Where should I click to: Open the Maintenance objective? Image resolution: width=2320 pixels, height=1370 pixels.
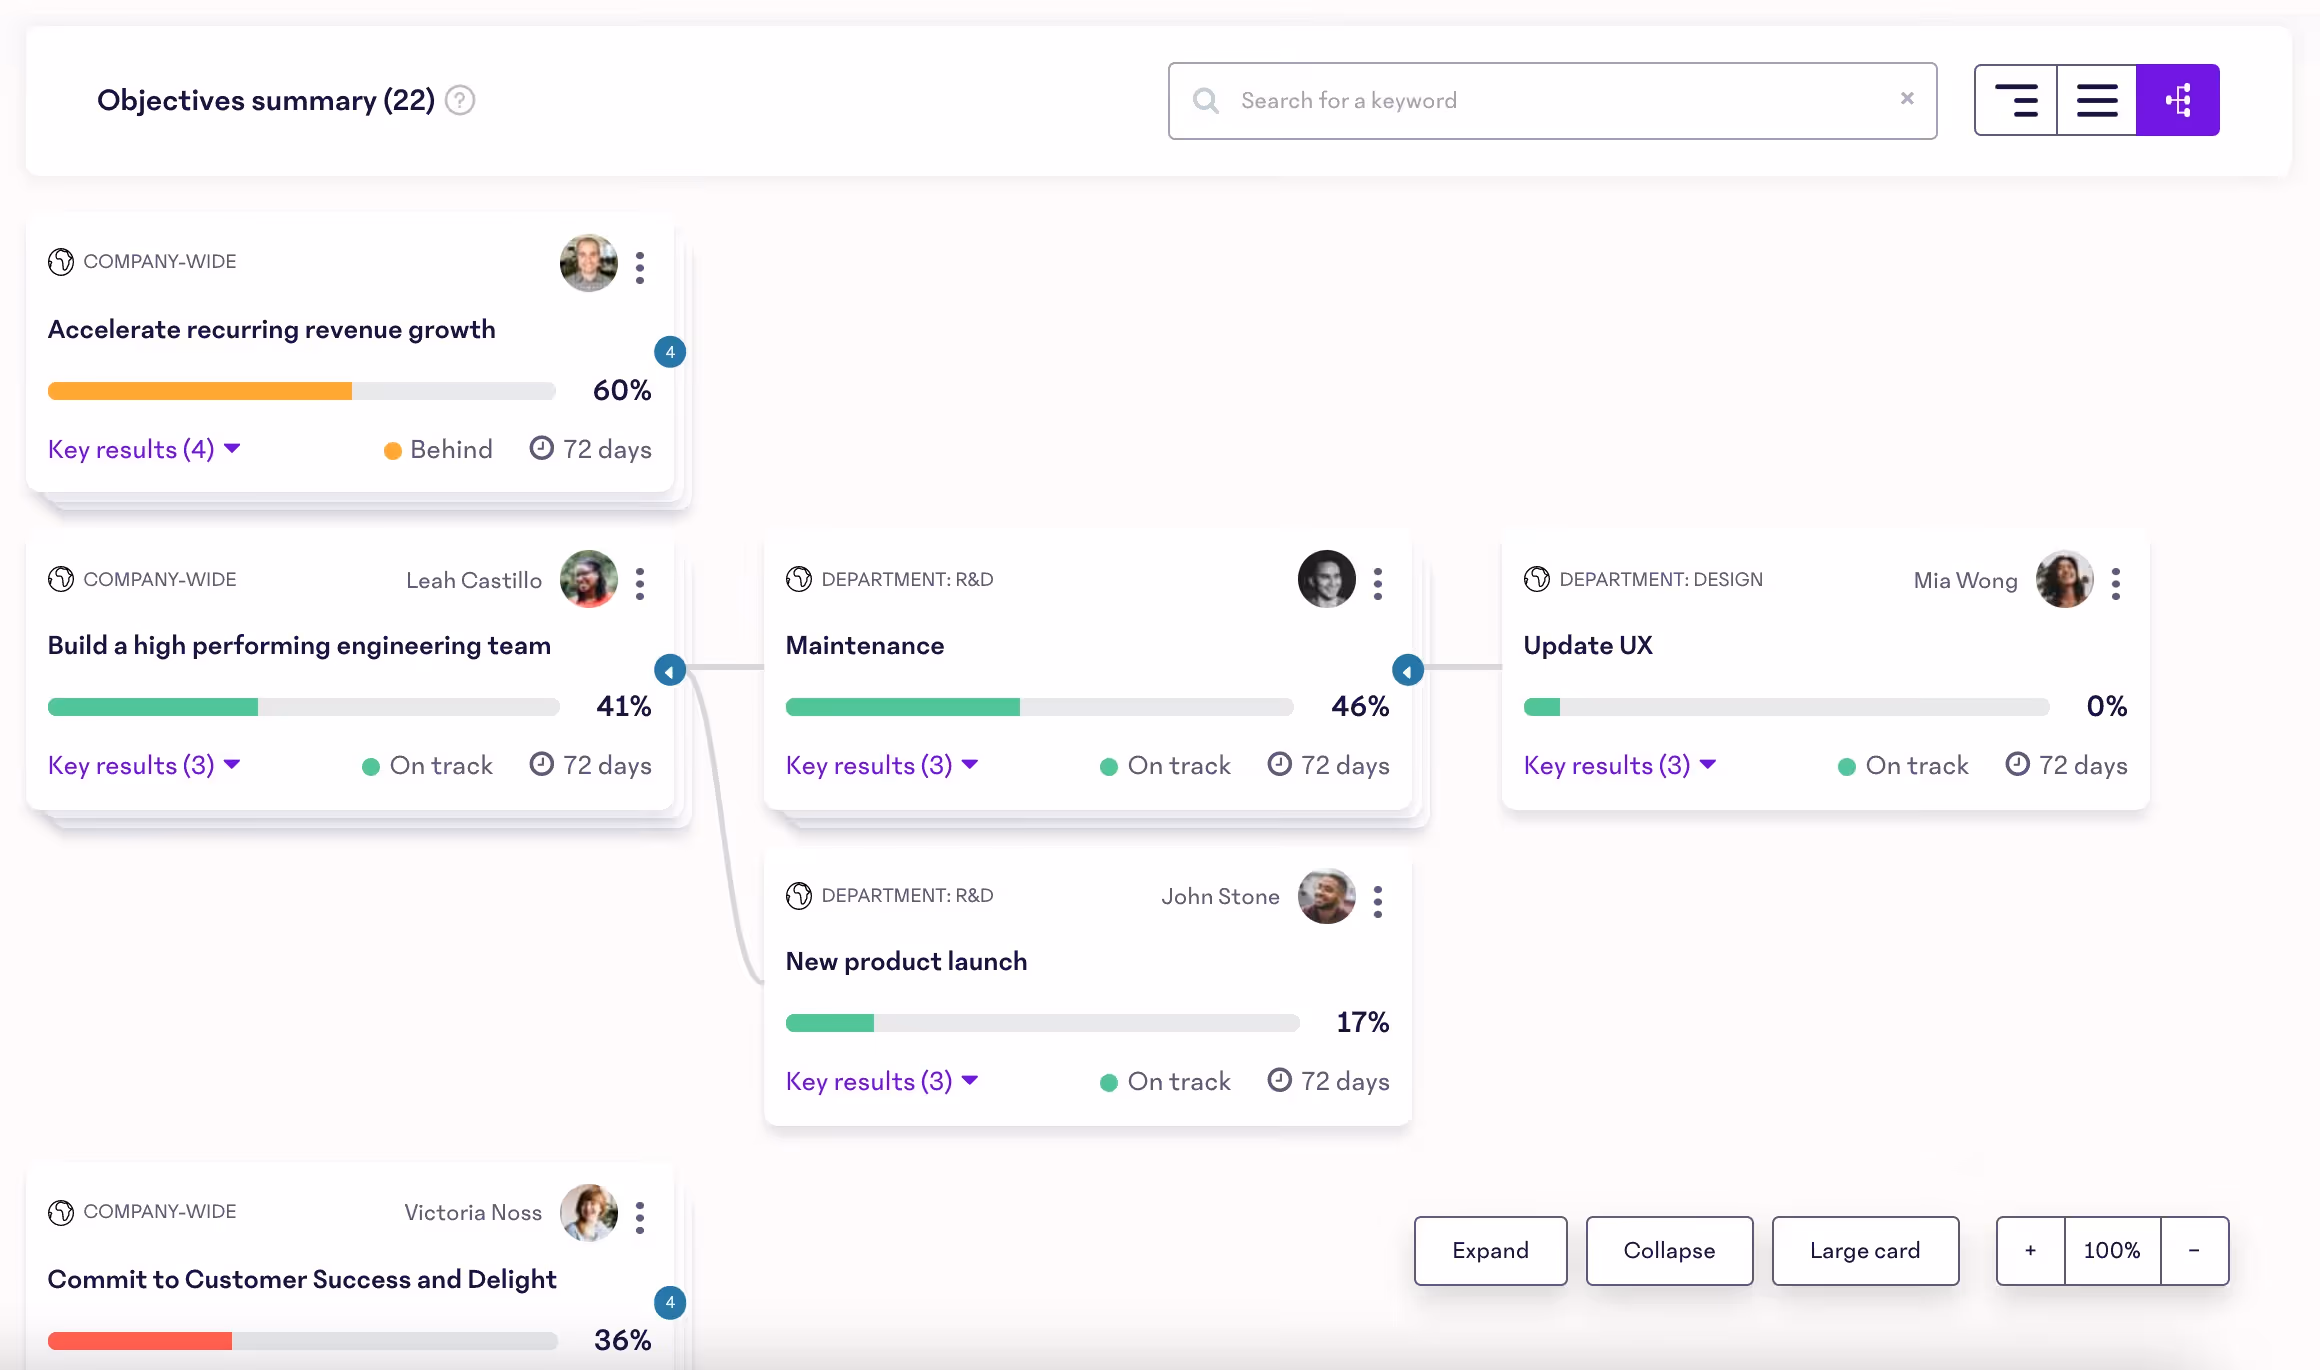point(865,645)
